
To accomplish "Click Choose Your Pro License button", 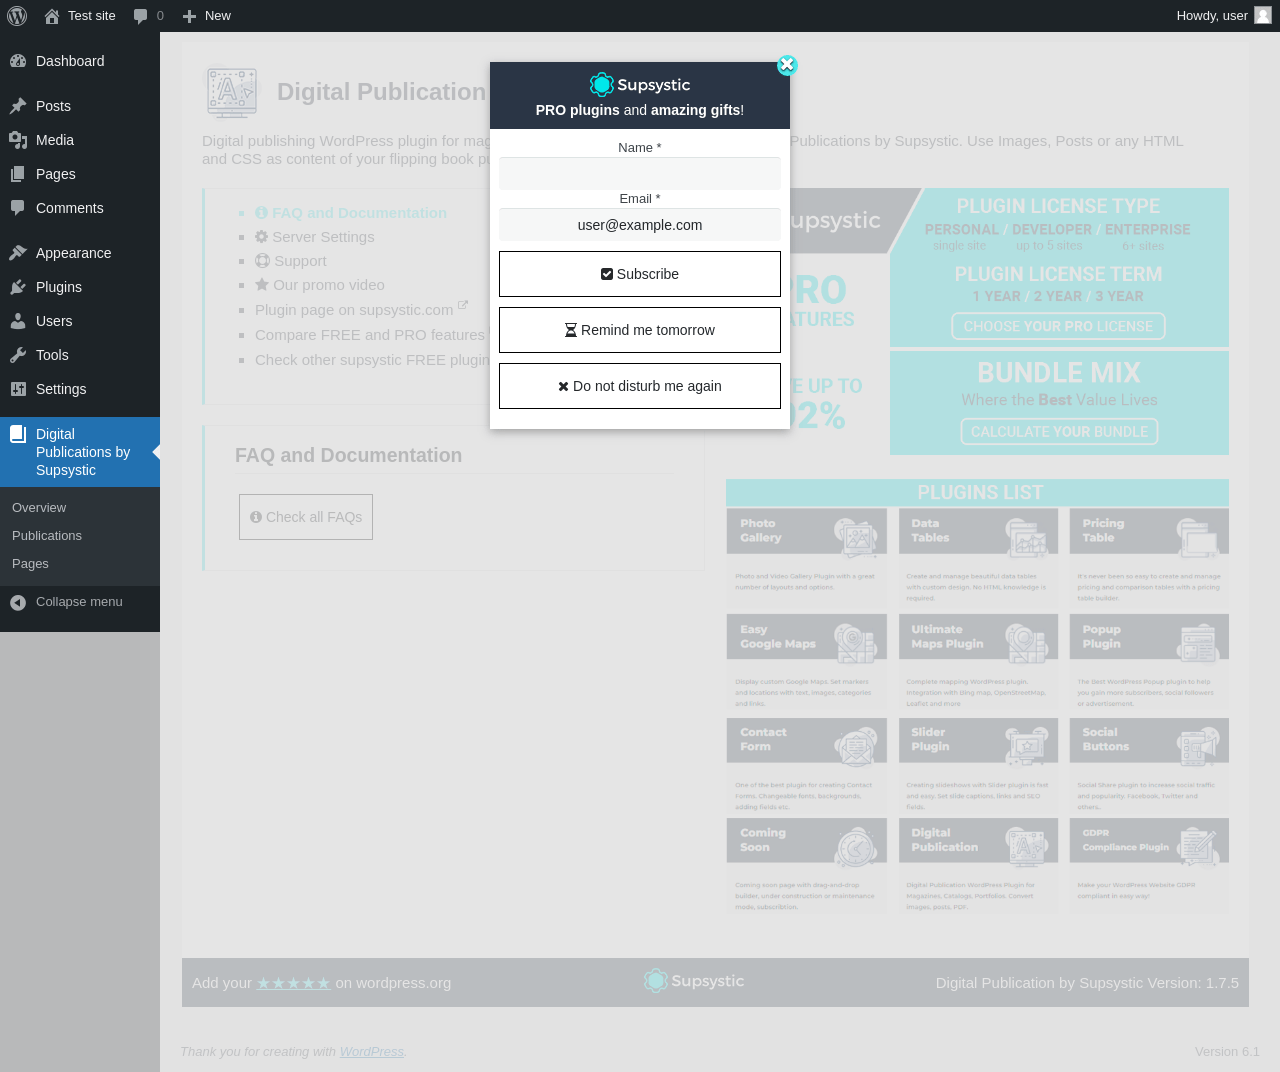I will pos(1058,326).
